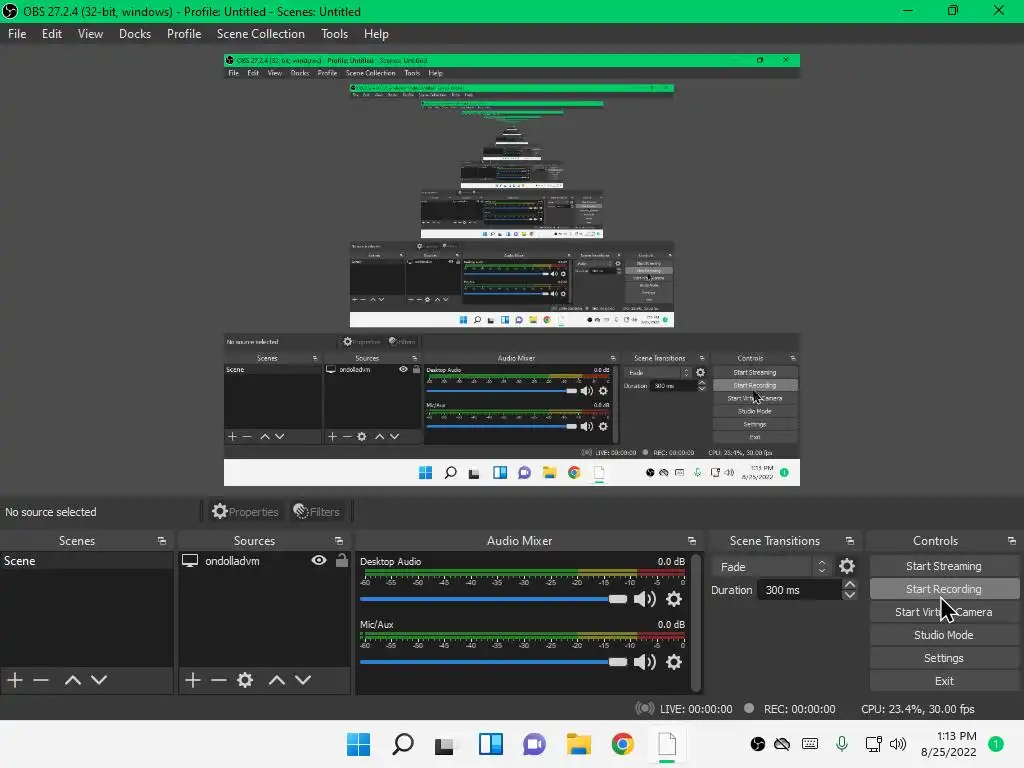Open Scene Transitions properties gear
This screenshot has width=1024, height=768.
[x=847, y=566]
